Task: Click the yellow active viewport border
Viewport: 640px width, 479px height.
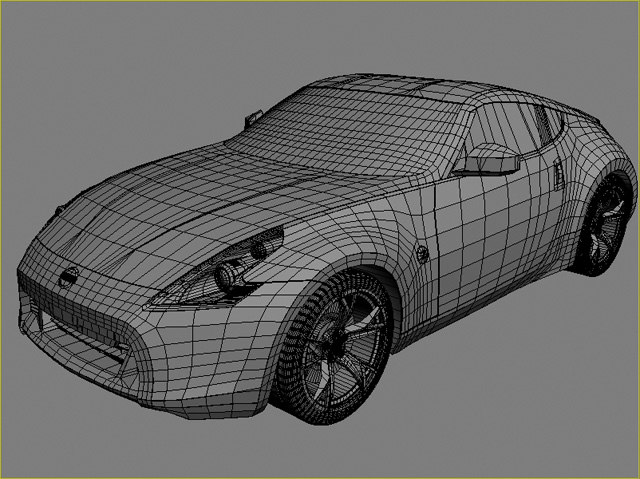Action: tap(320, 1)
